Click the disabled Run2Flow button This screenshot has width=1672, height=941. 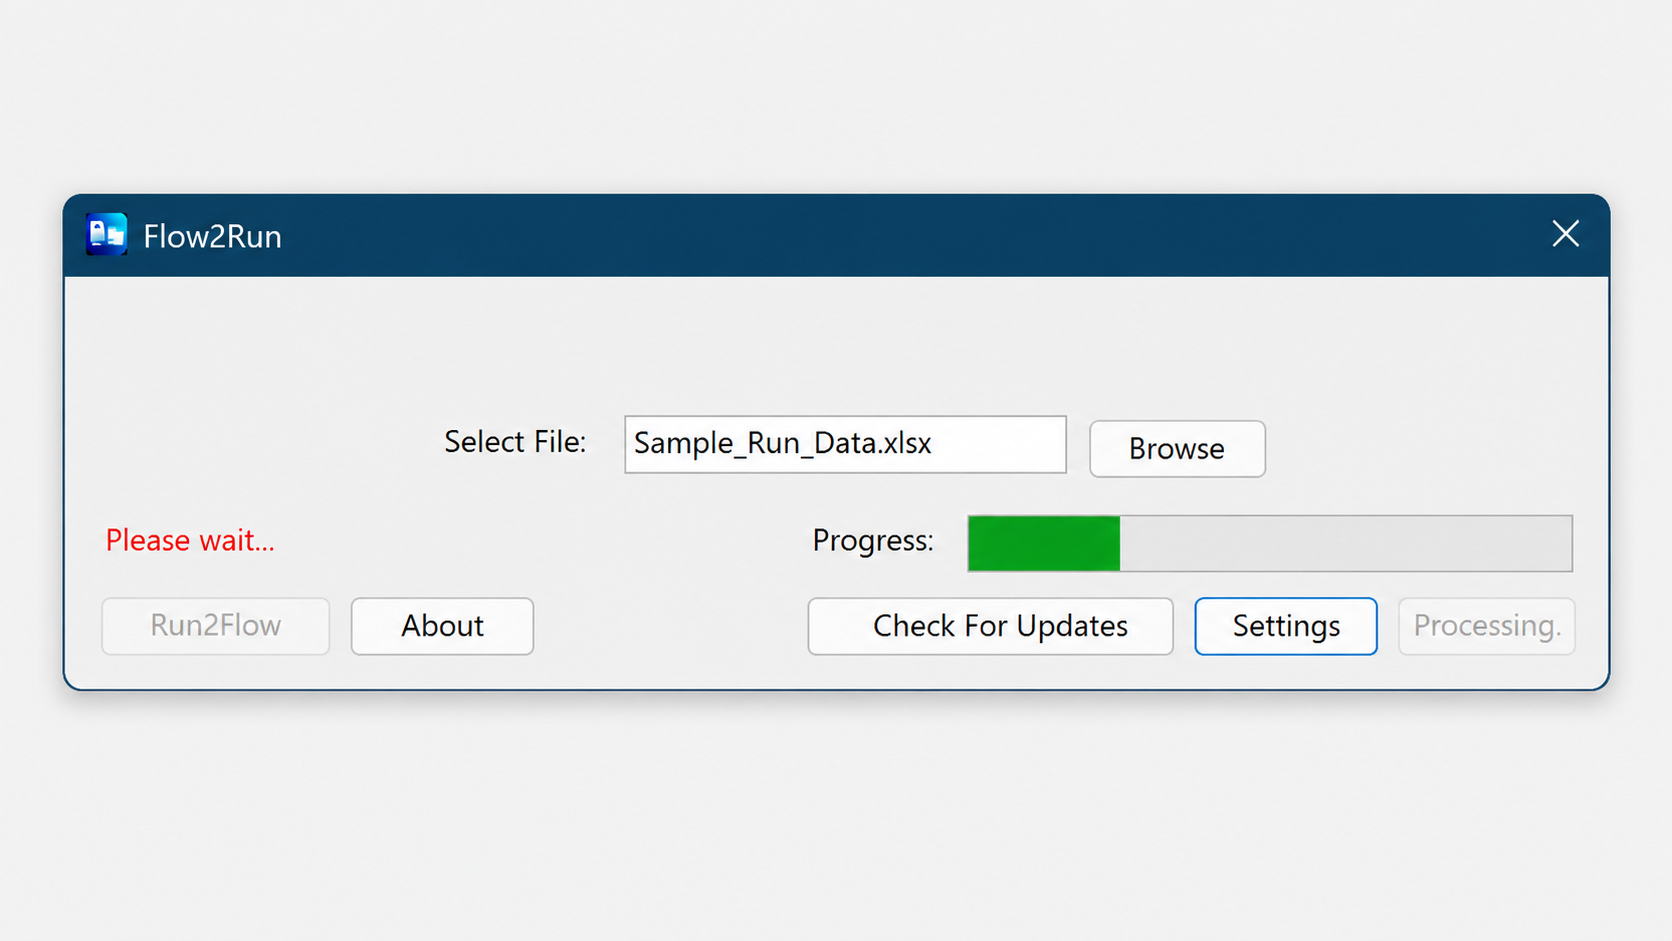[x=215, y=626]
